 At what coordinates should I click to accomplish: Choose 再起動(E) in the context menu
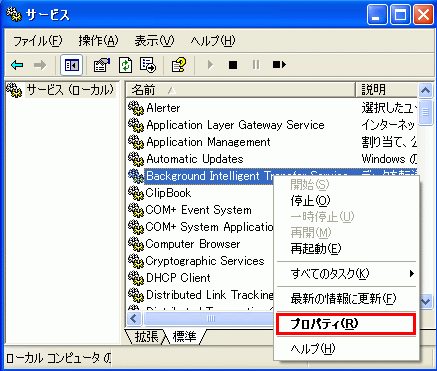[x=346, y=249]
